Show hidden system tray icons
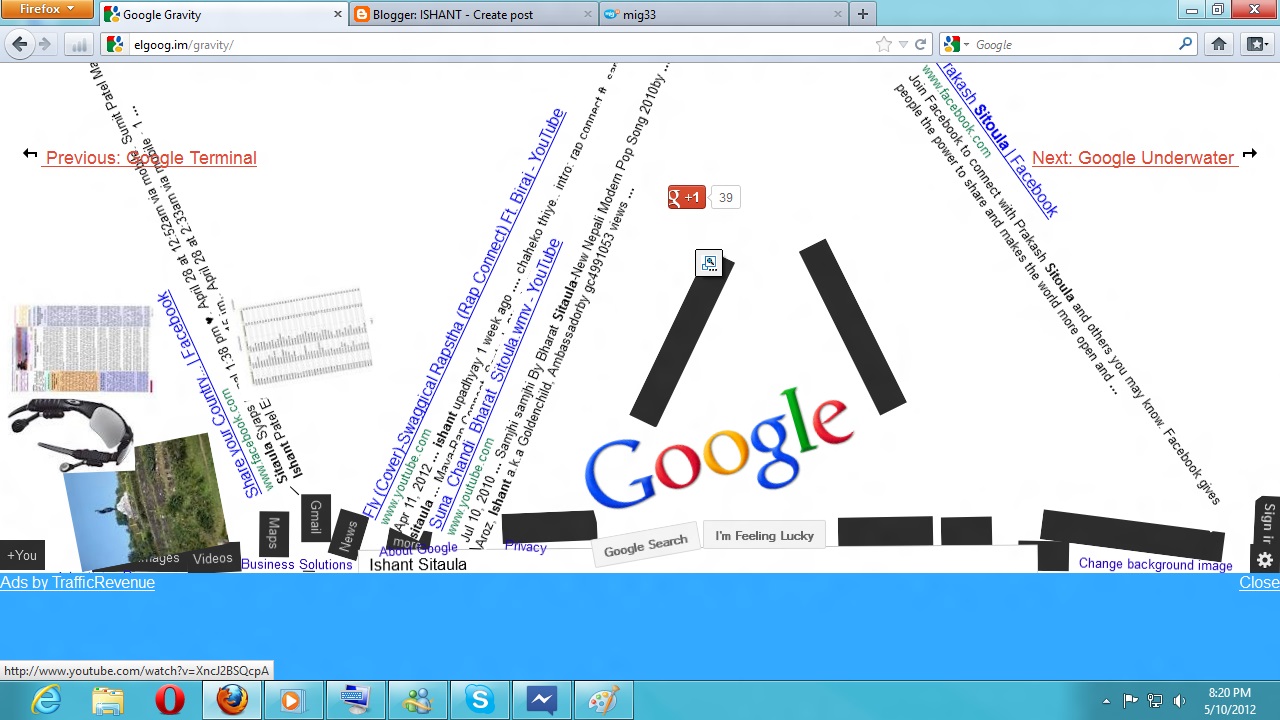1280x720 pixels. tap(1106, 701)
